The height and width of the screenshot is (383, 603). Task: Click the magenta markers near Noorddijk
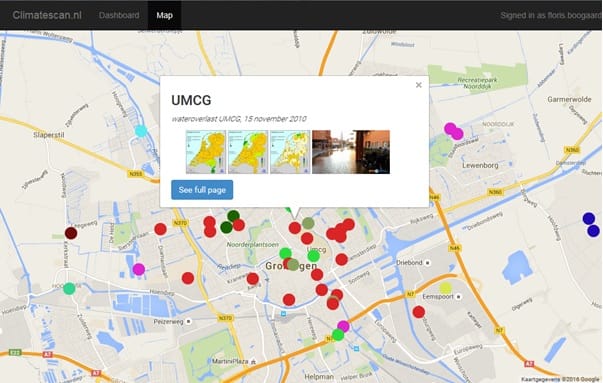(453, 131)
